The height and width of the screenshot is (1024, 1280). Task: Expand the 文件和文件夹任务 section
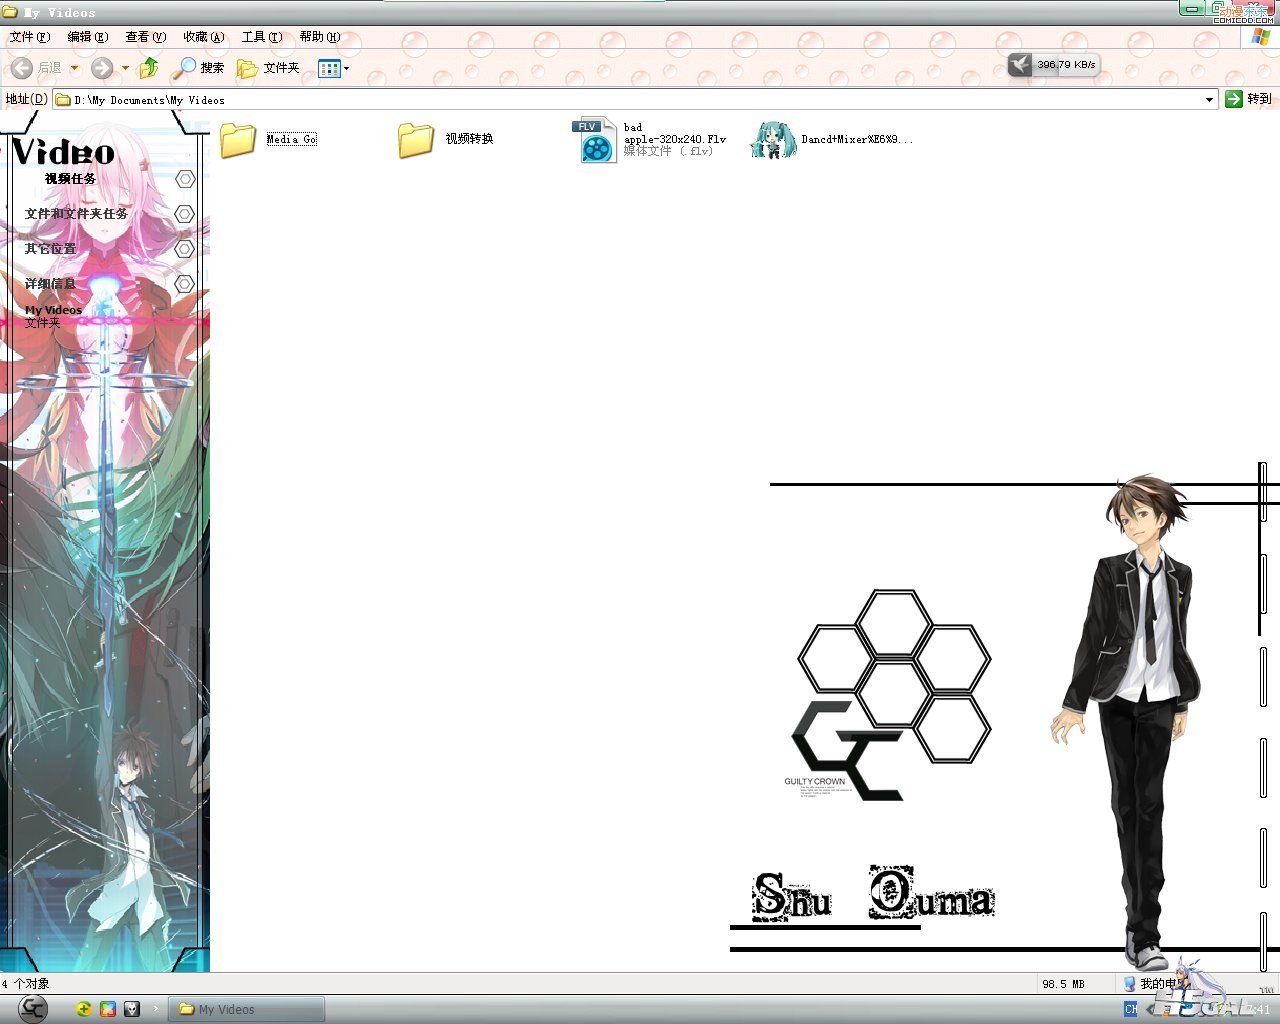(184, 214)
